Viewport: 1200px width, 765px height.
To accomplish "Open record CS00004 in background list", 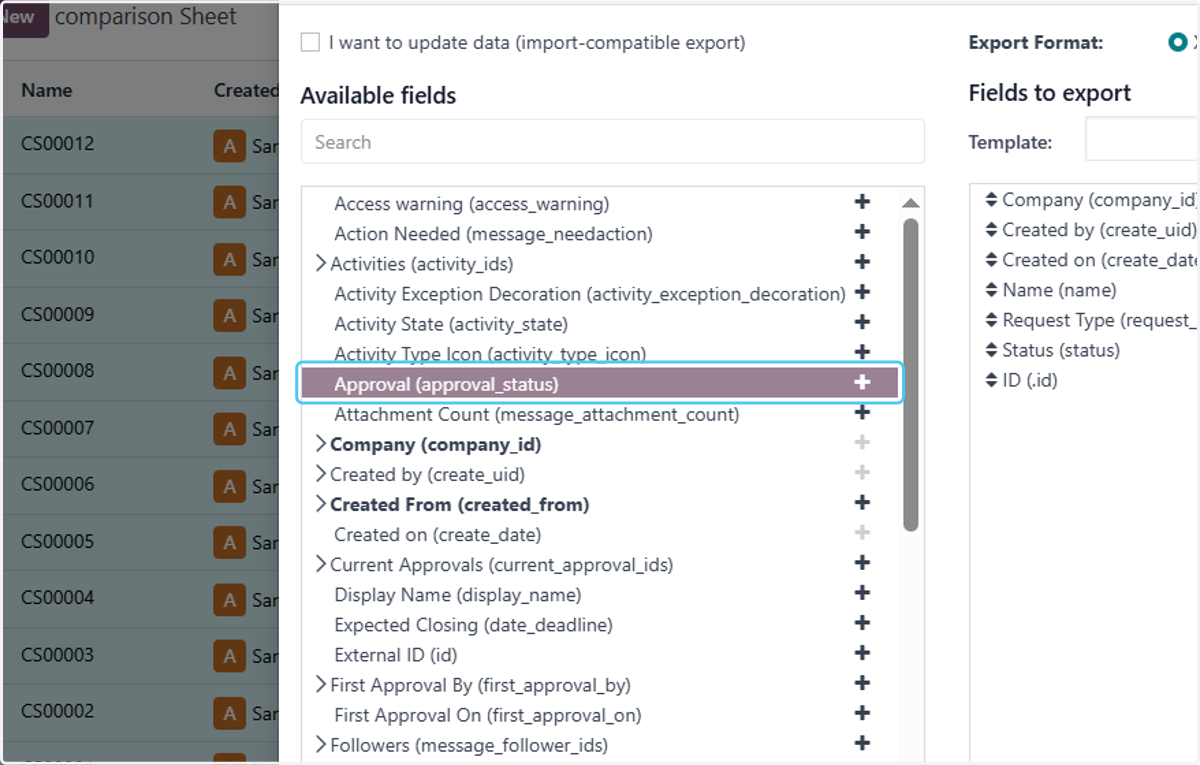I will [57, 598].
